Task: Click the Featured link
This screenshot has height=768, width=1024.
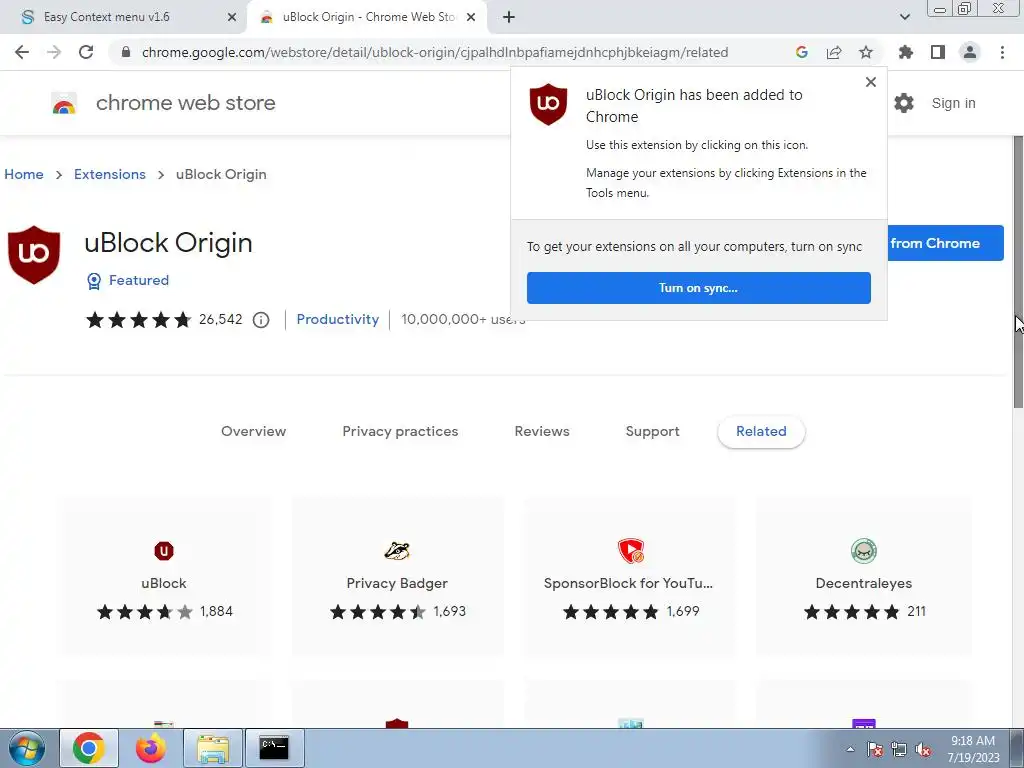Action: [x=138, y=280]
